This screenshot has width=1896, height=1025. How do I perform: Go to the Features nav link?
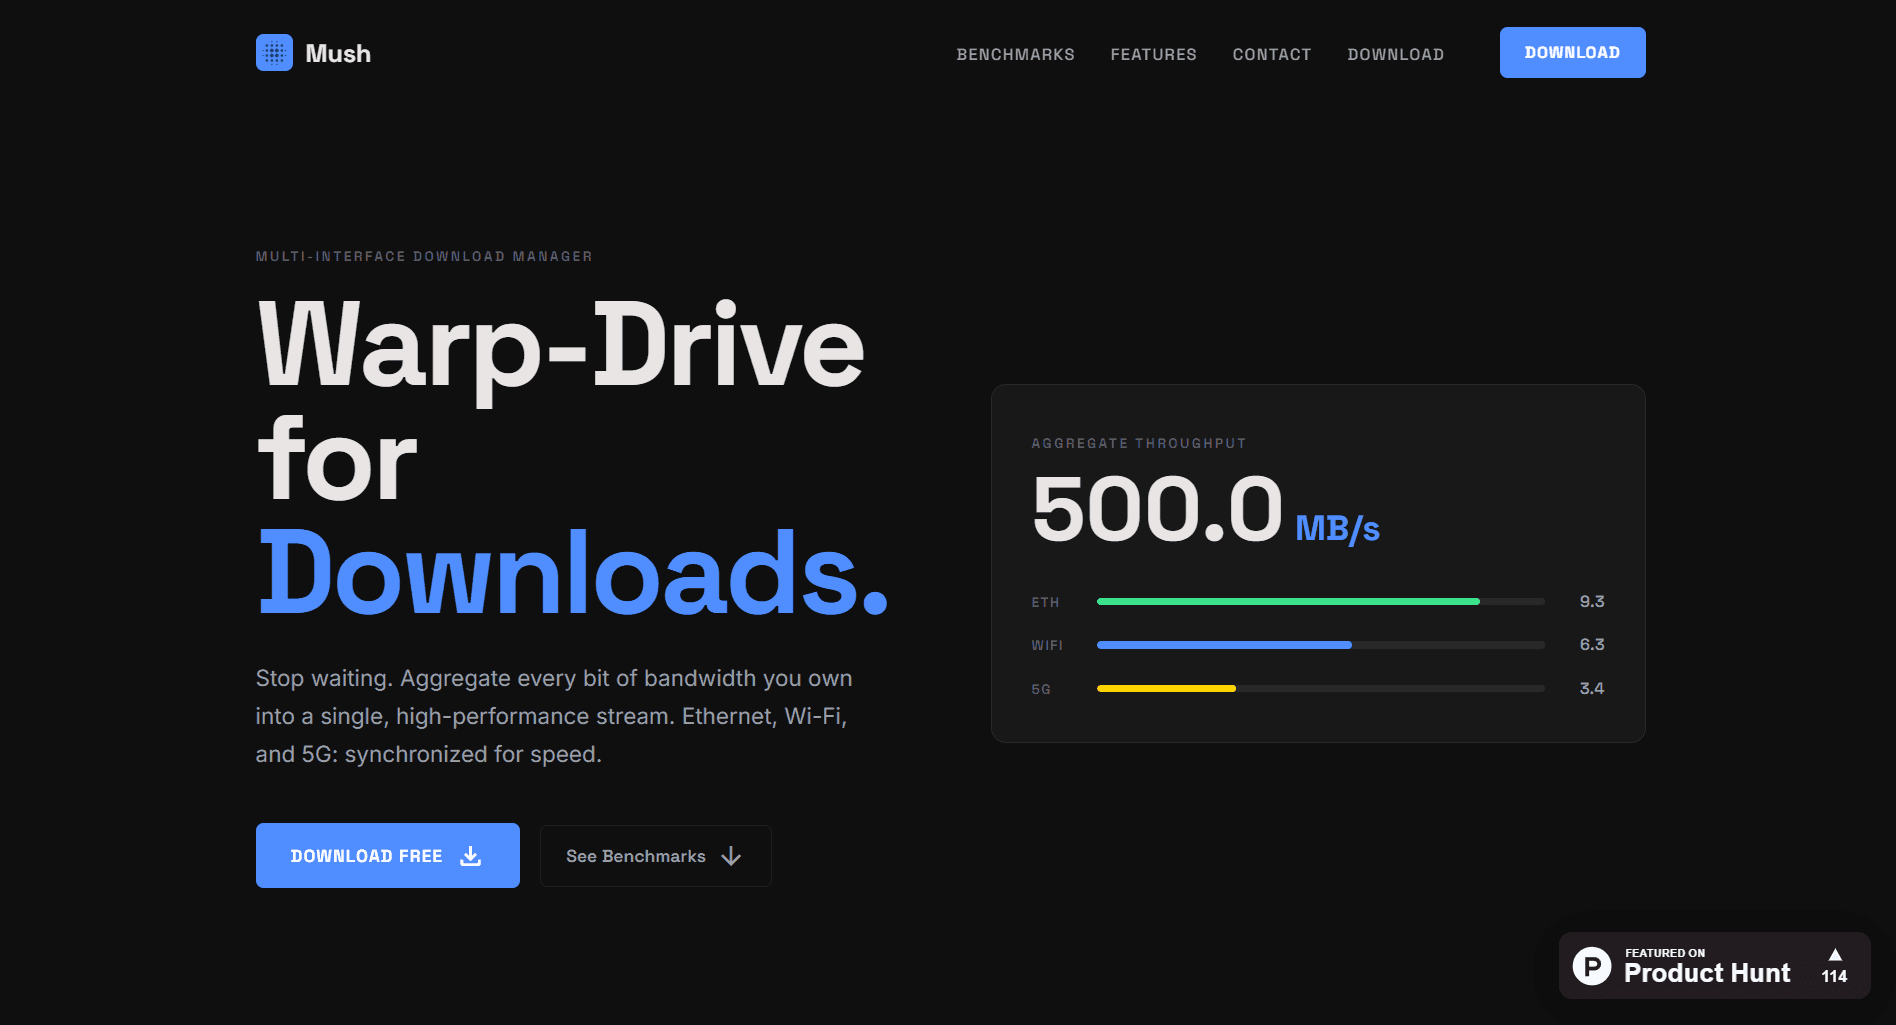[x=1153, y=54]
